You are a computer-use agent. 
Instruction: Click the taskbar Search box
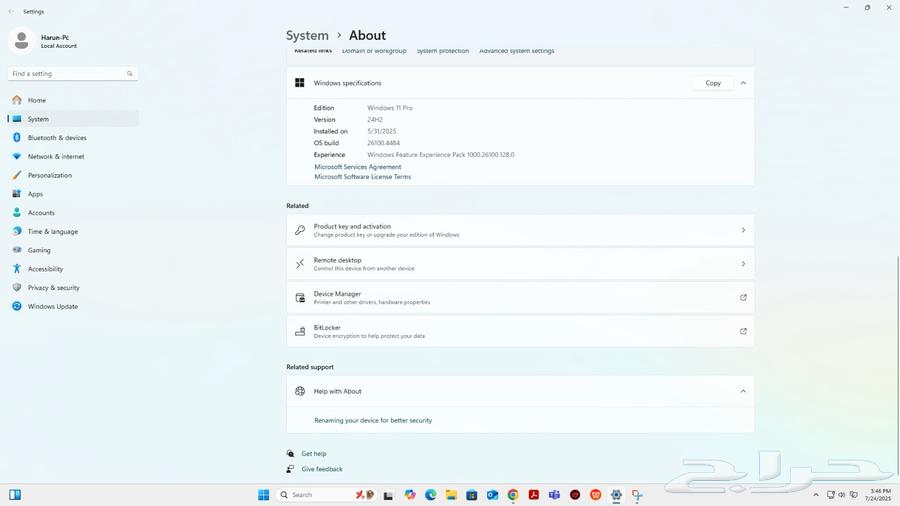point(326,495)
